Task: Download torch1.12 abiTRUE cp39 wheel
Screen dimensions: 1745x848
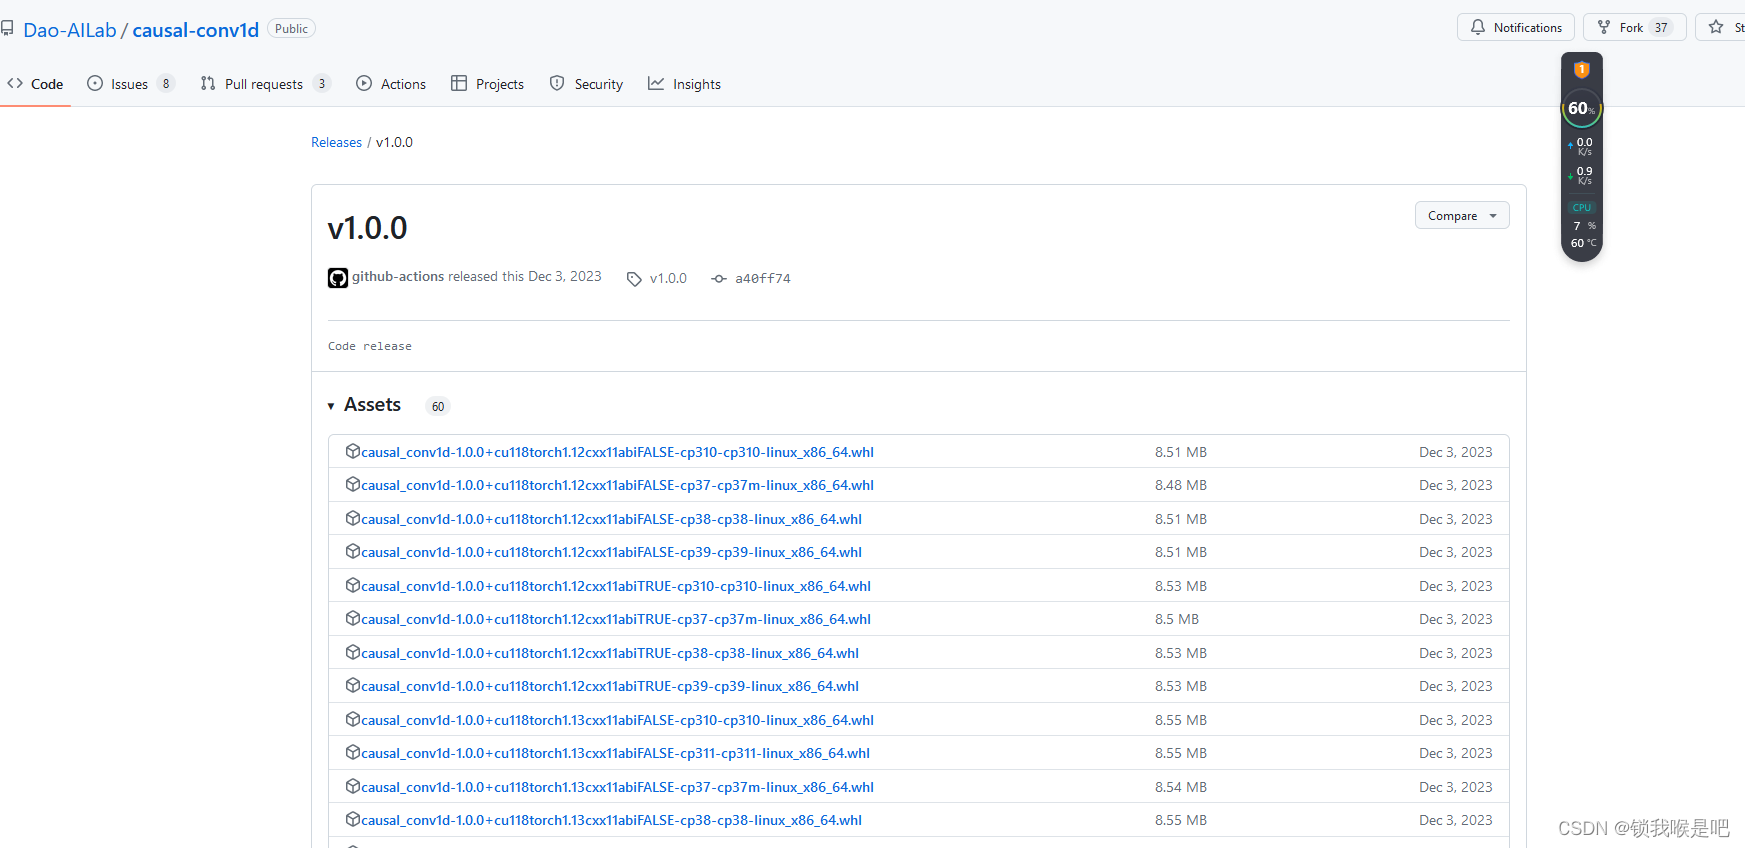Action: click(x=610, y=686)
